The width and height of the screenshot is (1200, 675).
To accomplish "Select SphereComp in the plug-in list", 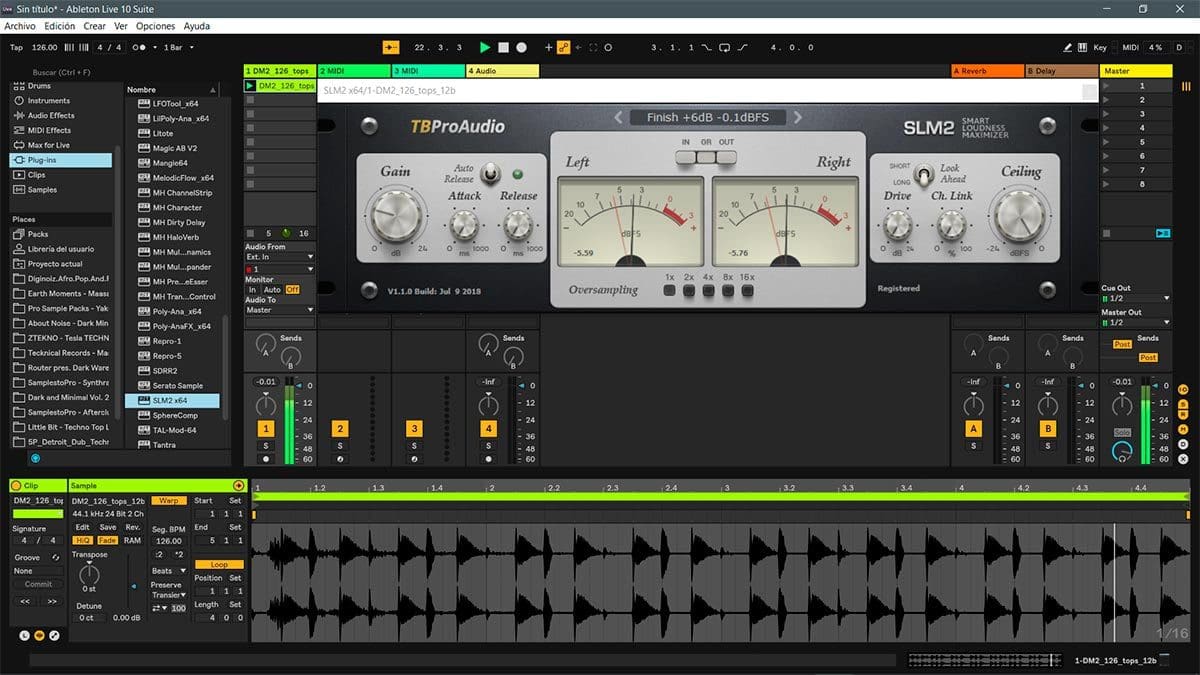I will coord(175,415).
